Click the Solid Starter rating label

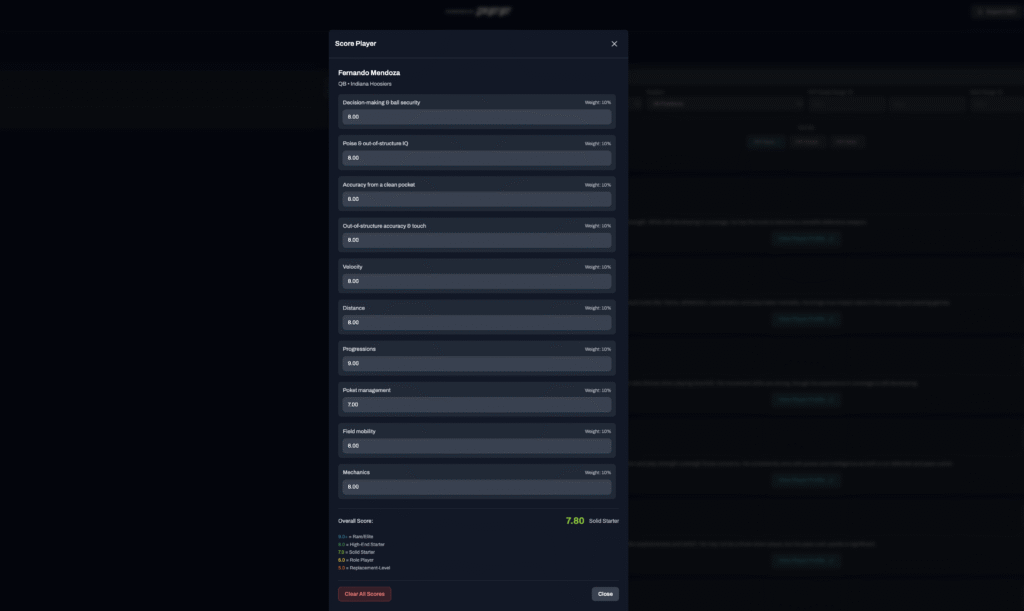[x=605, y=521]
